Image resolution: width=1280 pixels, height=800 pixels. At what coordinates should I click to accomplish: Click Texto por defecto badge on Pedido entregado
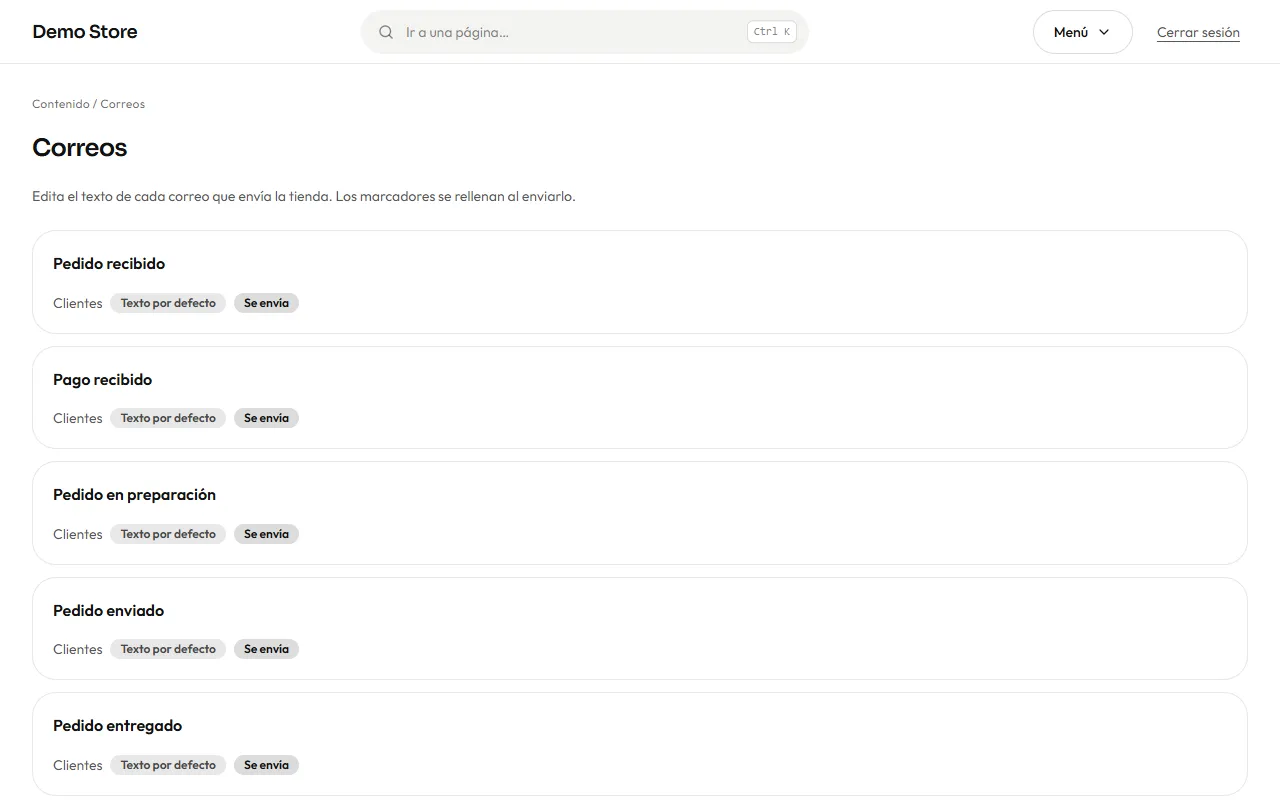tap(168, 765)
